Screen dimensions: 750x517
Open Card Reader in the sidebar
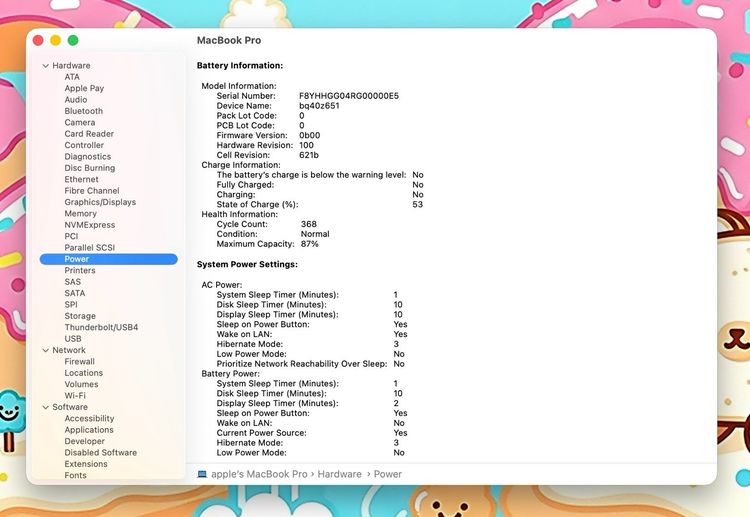[x=89, y=134]
